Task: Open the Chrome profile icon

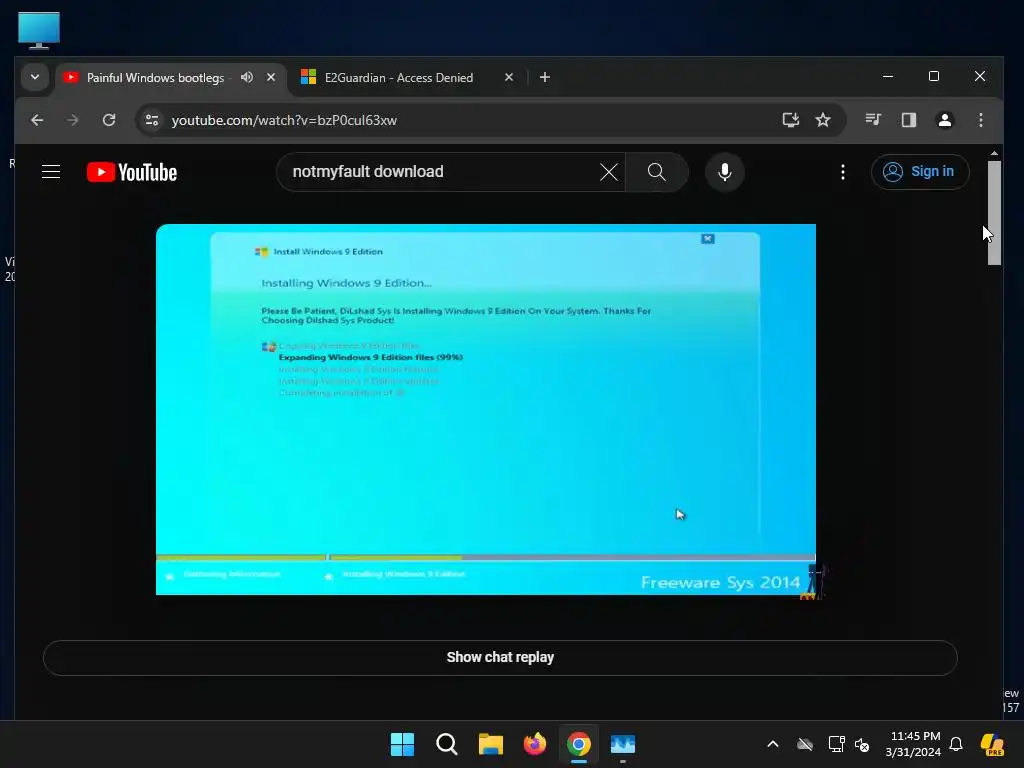Action: click(944, 120)
